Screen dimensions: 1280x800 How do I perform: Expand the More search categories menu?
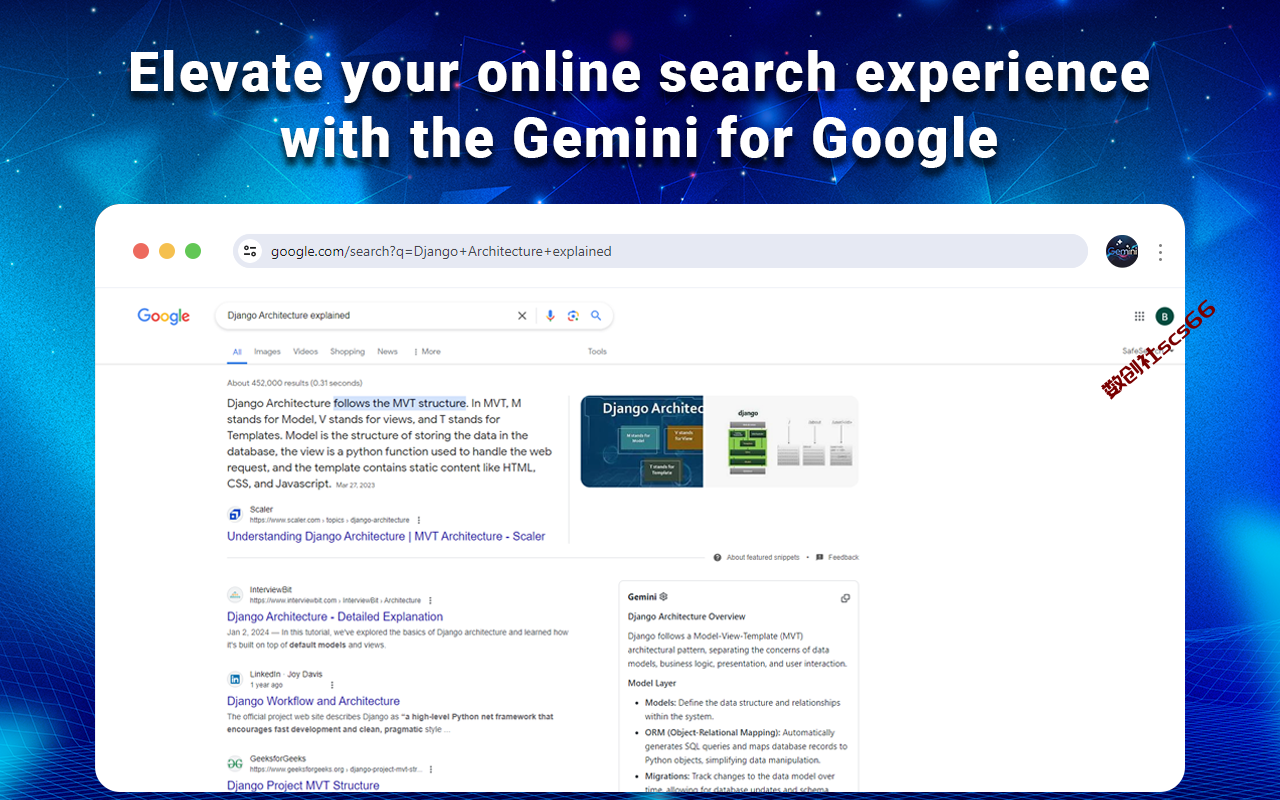pyautogui.click(x=428, y=352)
